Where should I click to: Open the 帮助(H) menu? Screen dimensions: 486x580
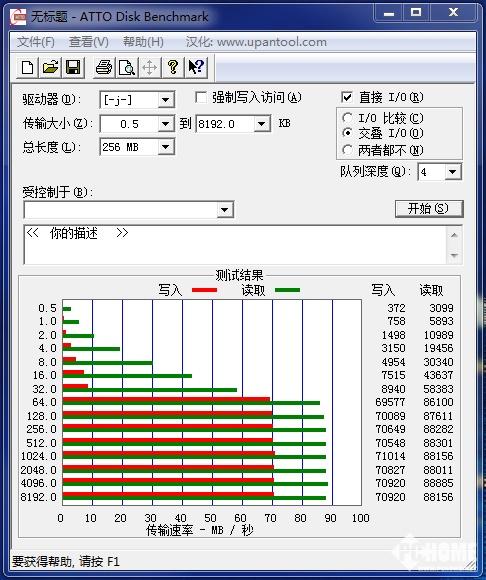[x=144, y=42]
